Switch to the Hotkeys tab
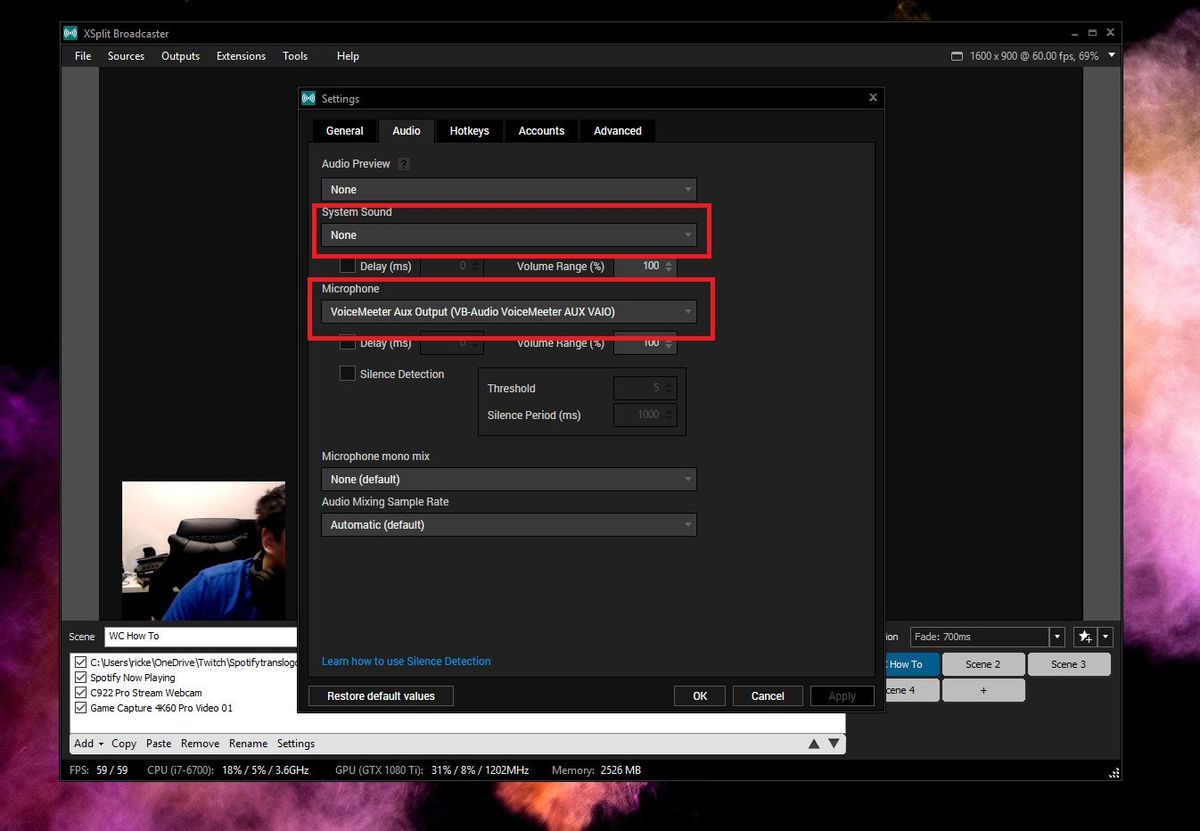The image size is (1200, 831). (469, 130)
